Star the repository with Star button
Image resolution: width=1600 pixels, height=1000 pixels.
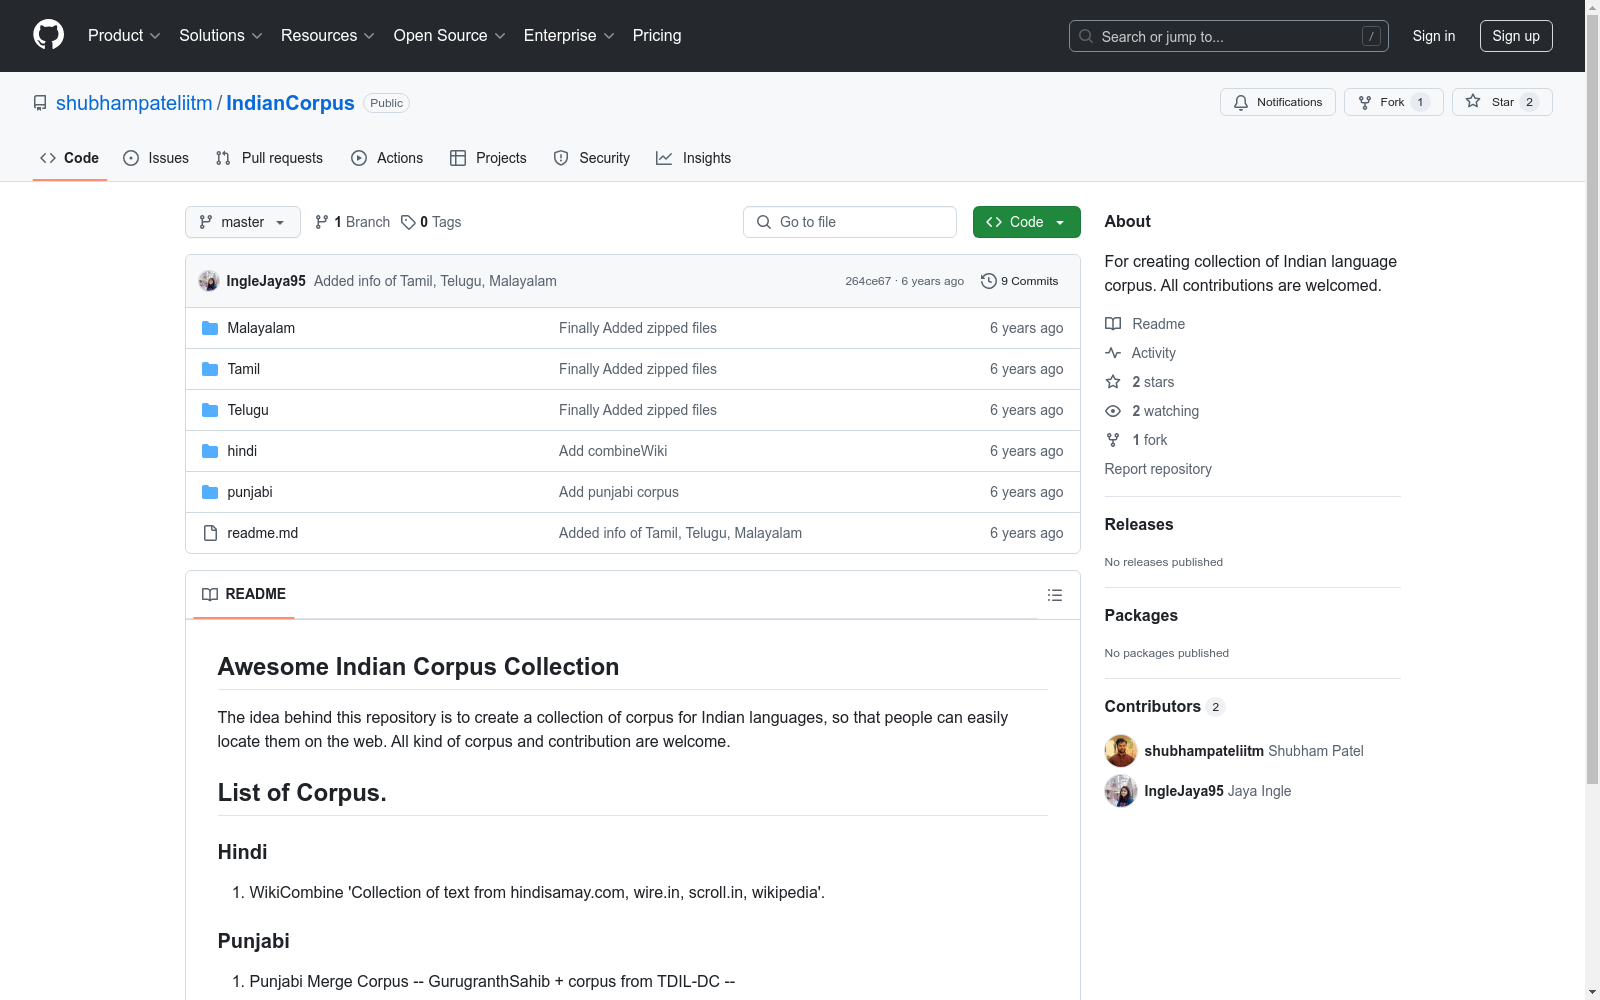[1502, 102]
